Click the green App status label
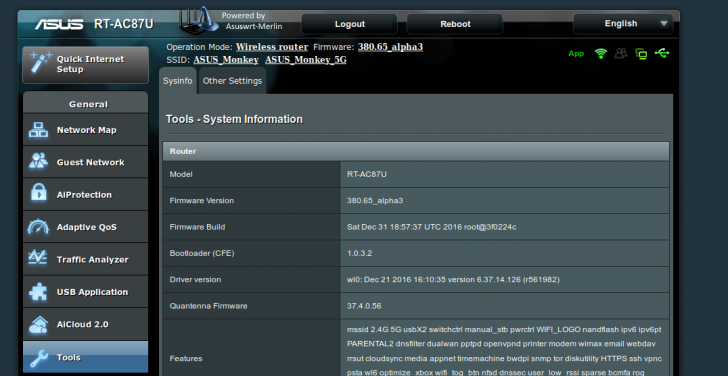The width and height of the screenshot is (728, 376). point(576,54)
